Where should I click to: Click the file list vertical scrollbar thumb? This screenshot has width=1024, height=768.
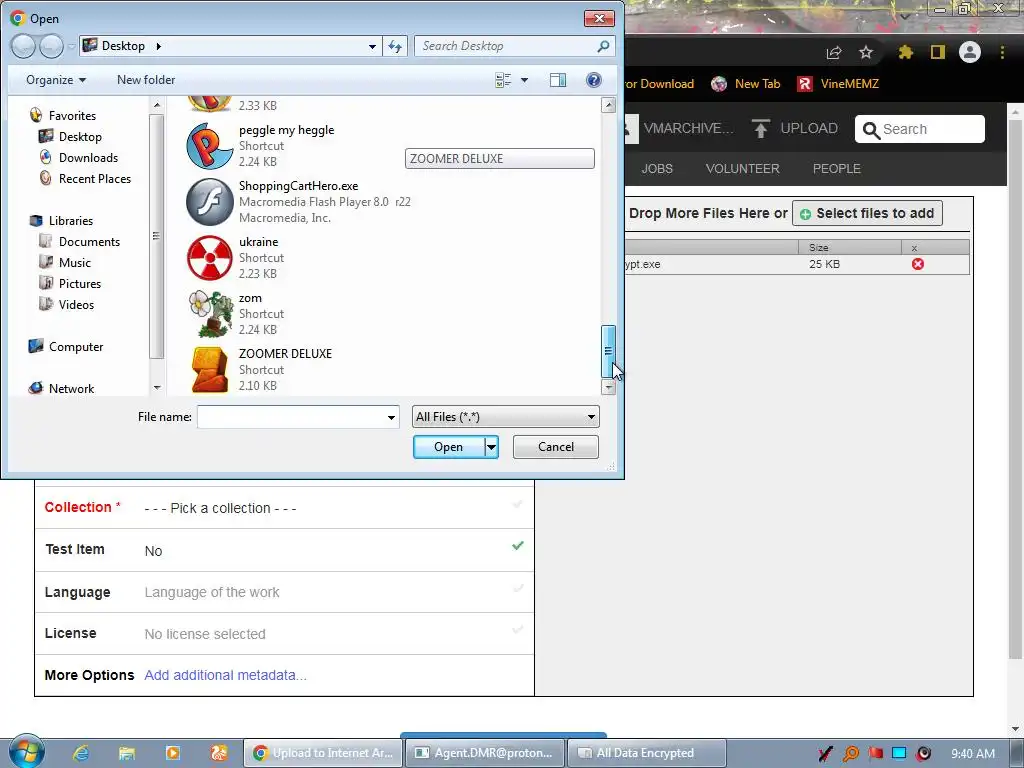coord(608,351)
